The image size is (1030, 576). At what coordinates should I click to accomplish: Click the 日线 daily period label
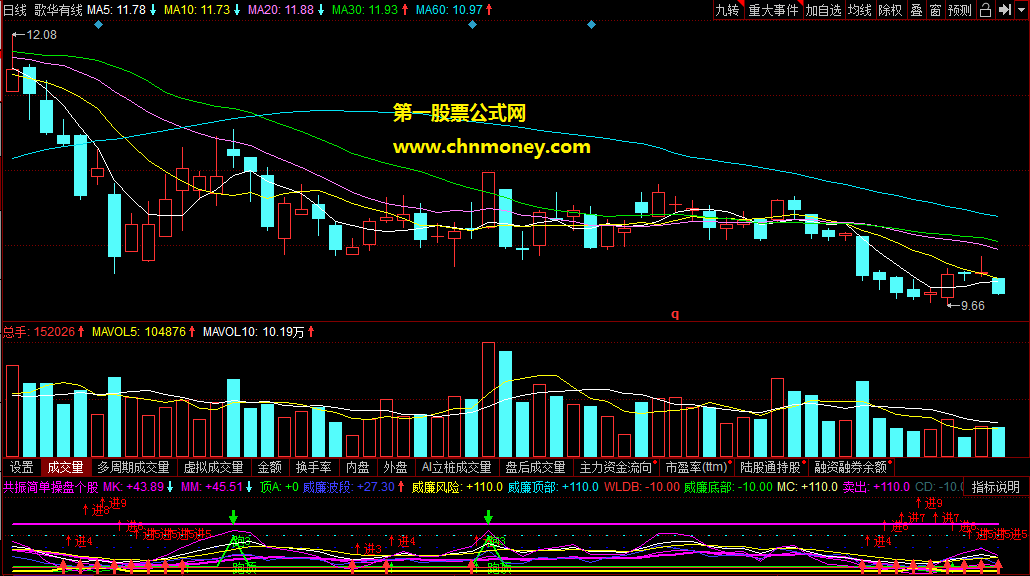[15, 10]
